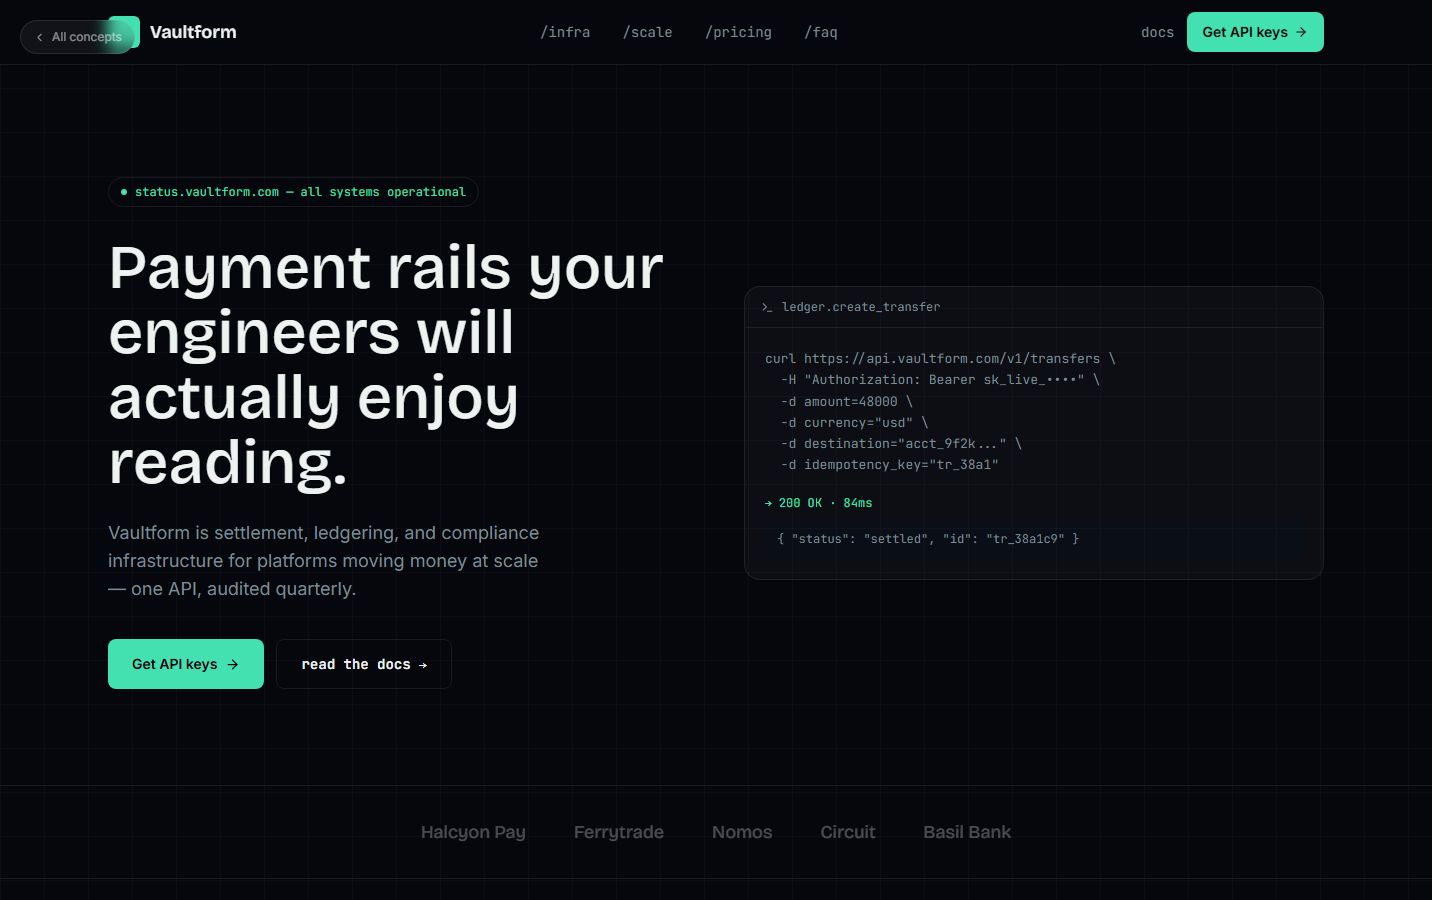The width and height of the screenshot is (1440, 900).
Task: Click the idempotency_key line
Action: pyautogui.click(x=890, y=465)
